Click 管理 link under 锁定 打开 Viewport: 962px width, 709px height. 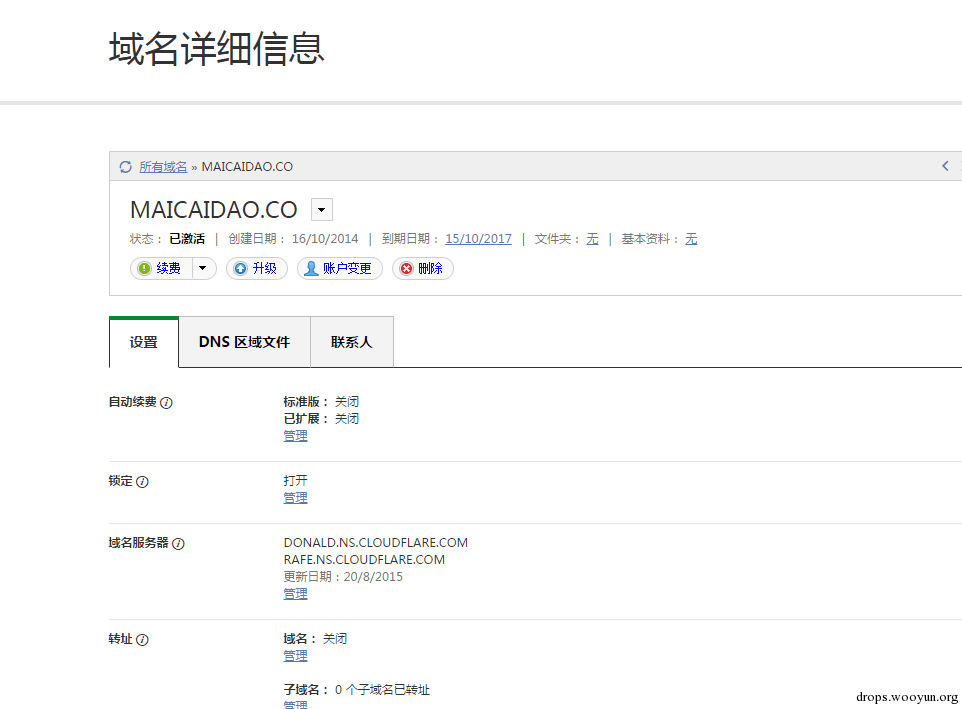(295, 498)
